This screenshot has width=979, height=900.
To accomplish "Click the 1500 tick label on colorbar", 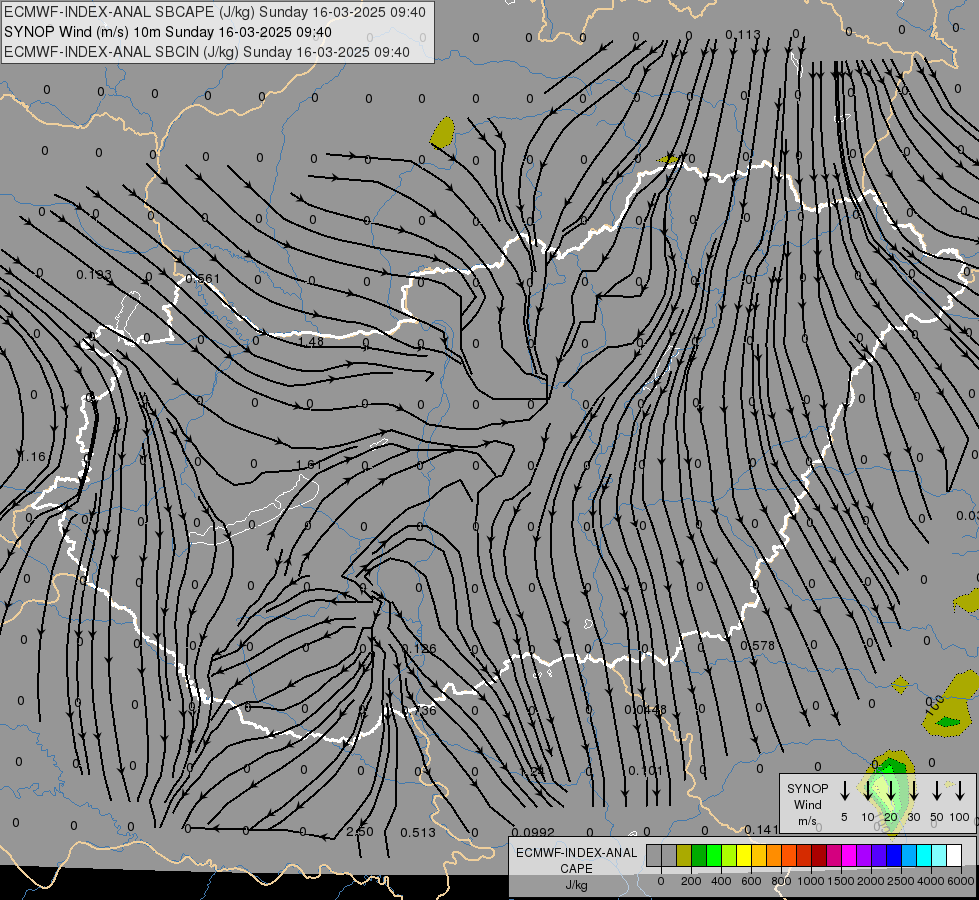I will pyautogui.click(x=840, y=881).
